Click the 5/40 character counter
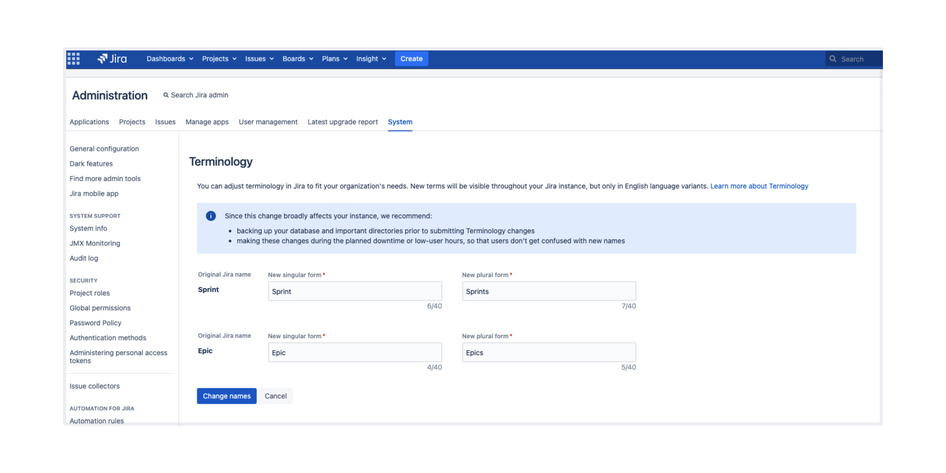This screenshot has height=473, width=946. tap(629, 367)
